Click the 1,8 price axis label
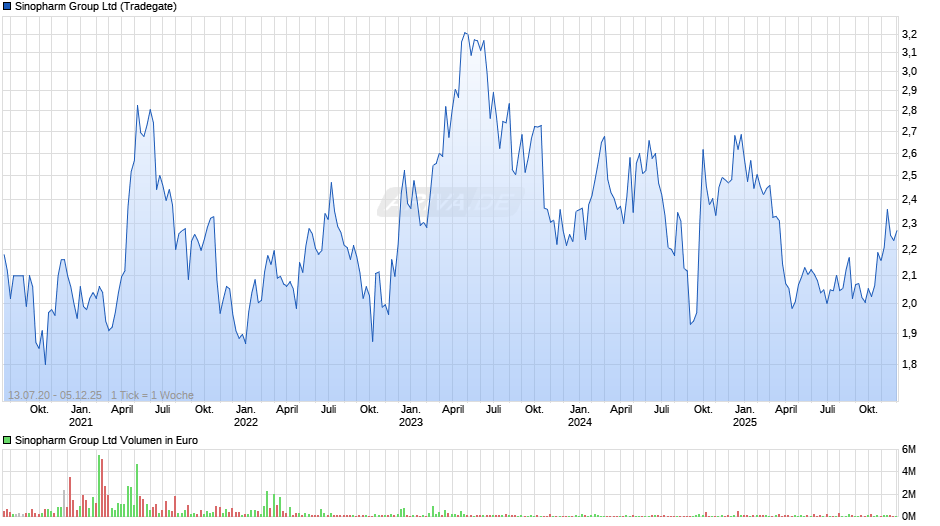Image resolution: width=940 pixels, height=526 pixels. (909, 364)
